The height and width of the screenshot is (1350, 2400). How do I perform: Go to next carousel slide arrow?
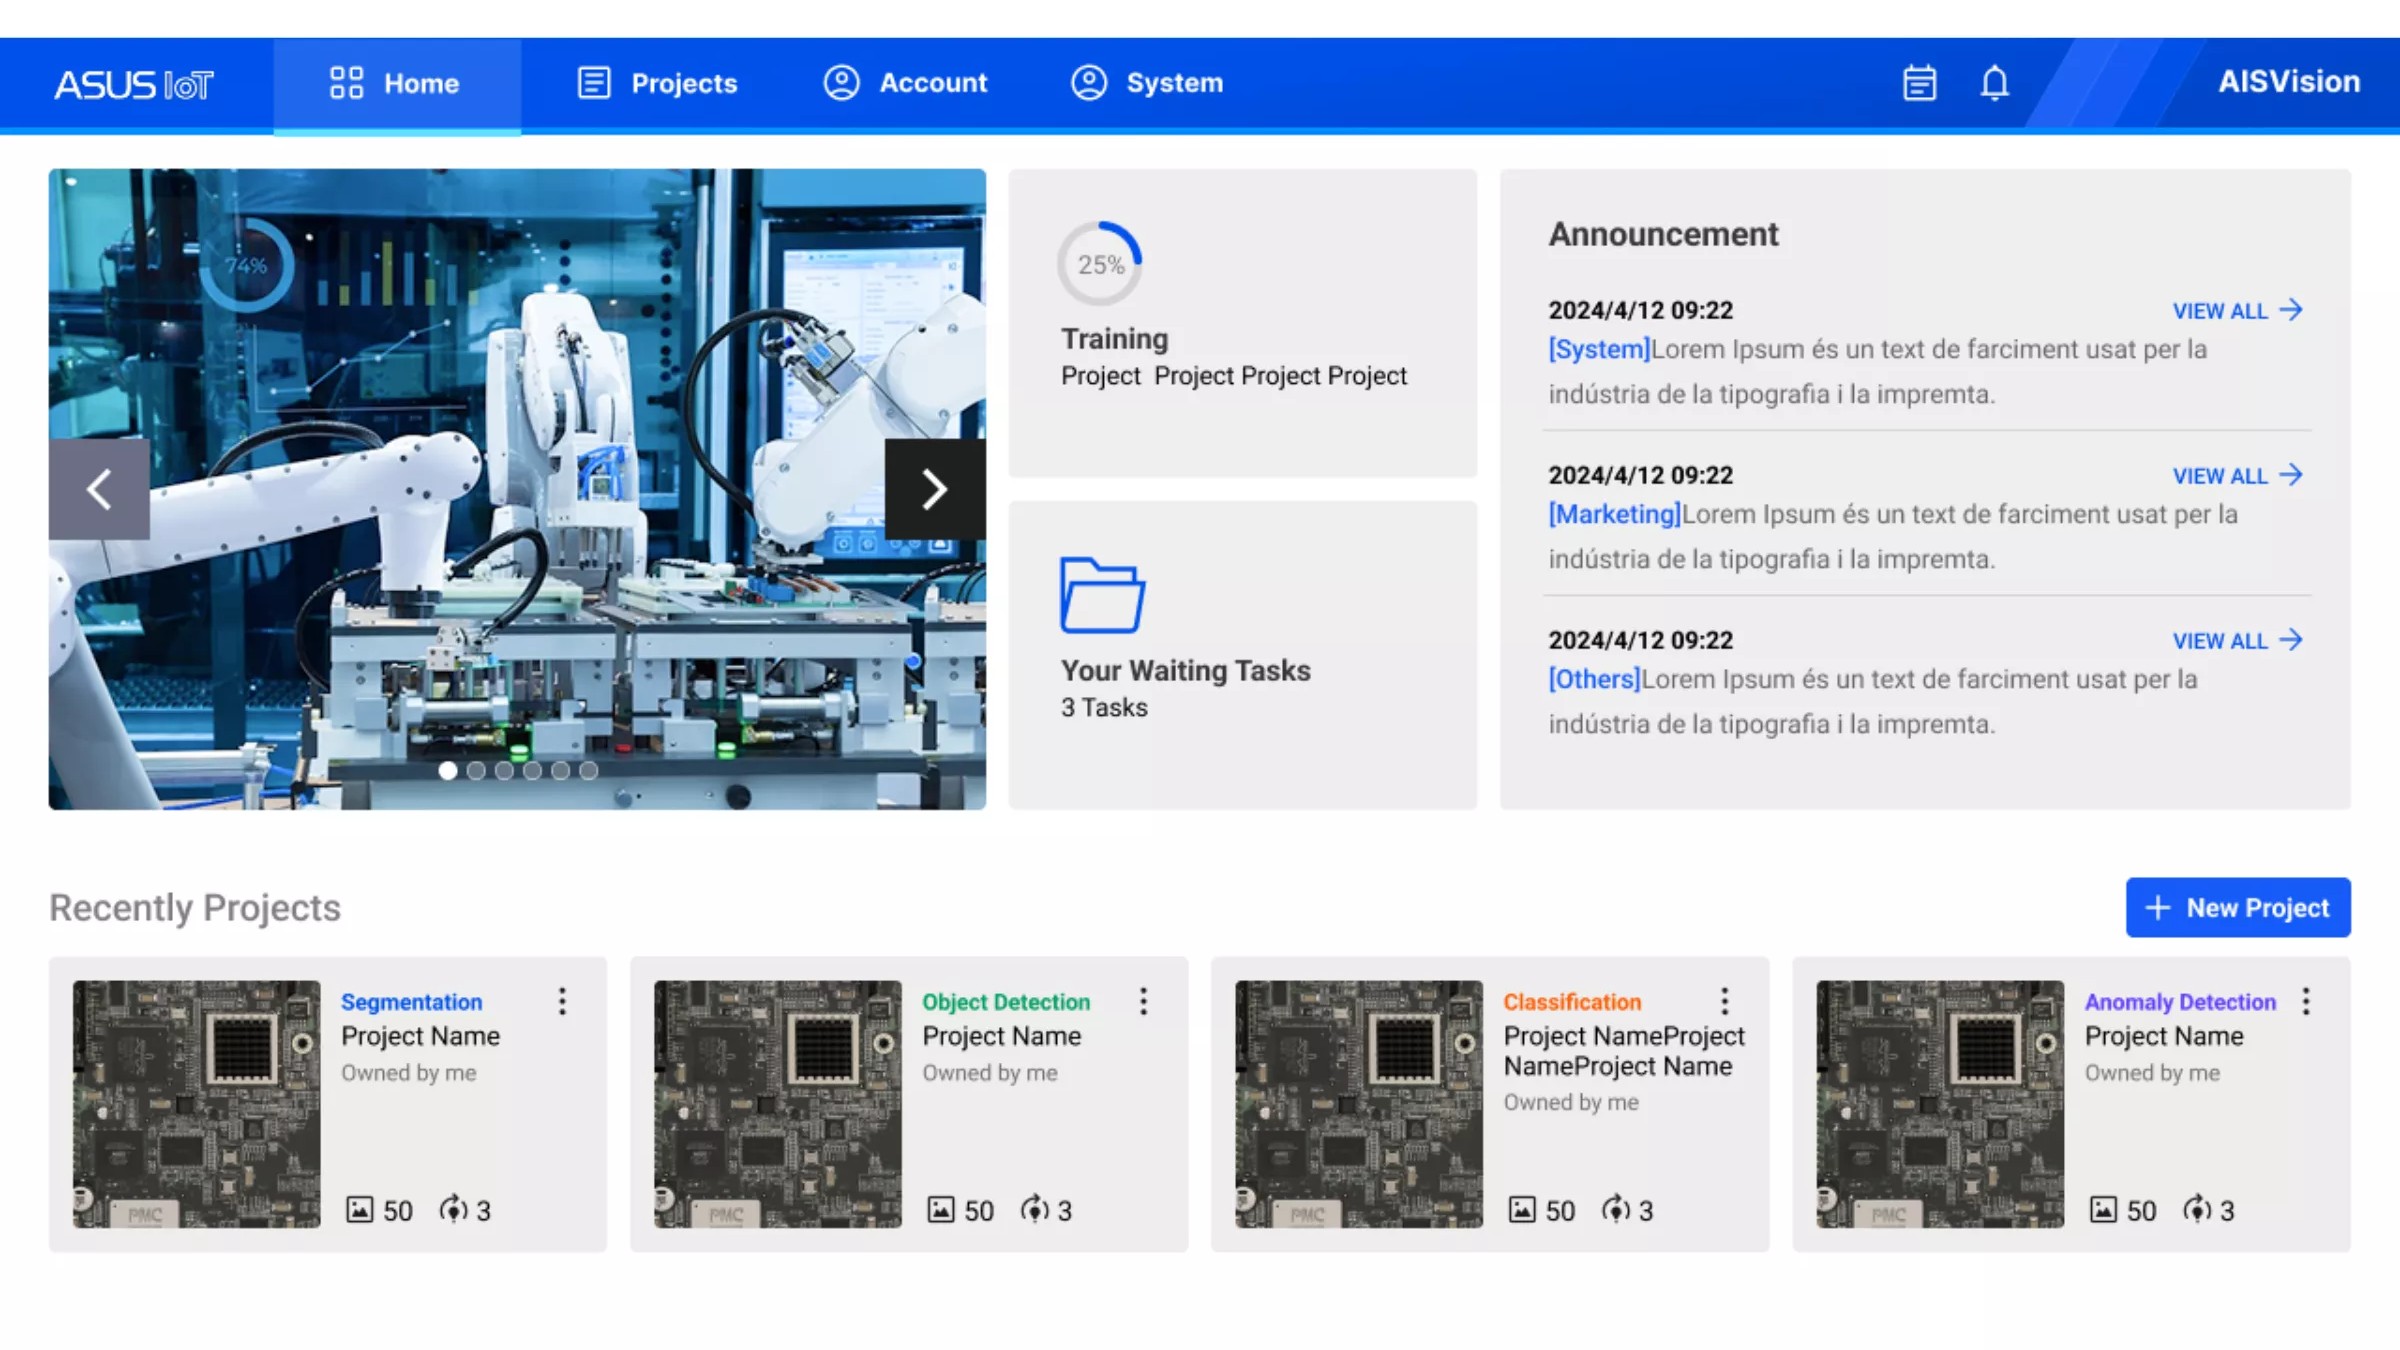click(x=934, y=489)
